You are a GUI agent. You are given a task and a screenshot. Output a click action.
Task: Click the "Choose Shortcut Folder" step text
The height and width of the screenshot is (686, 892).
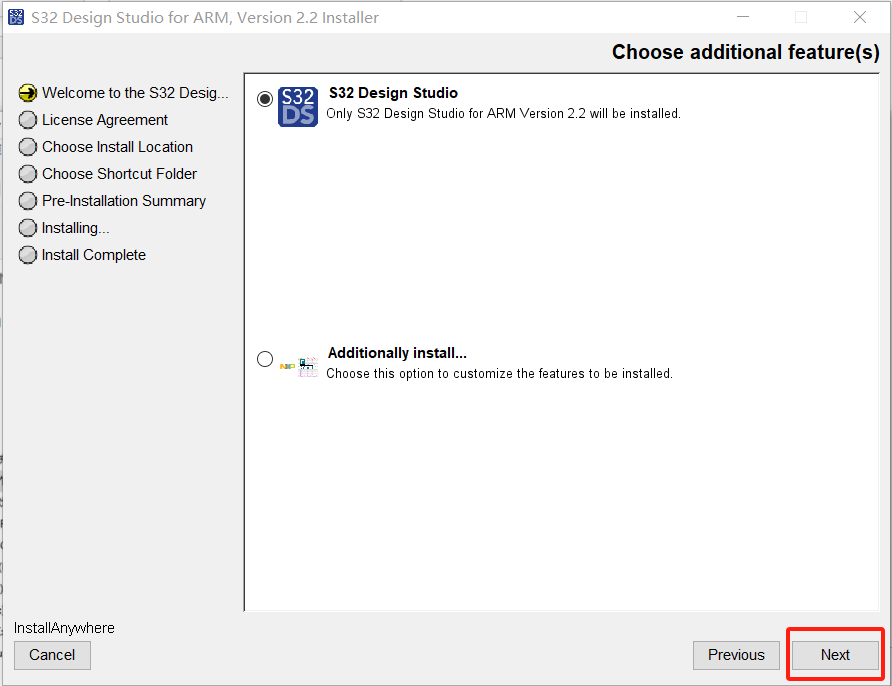tap(119, 173)
